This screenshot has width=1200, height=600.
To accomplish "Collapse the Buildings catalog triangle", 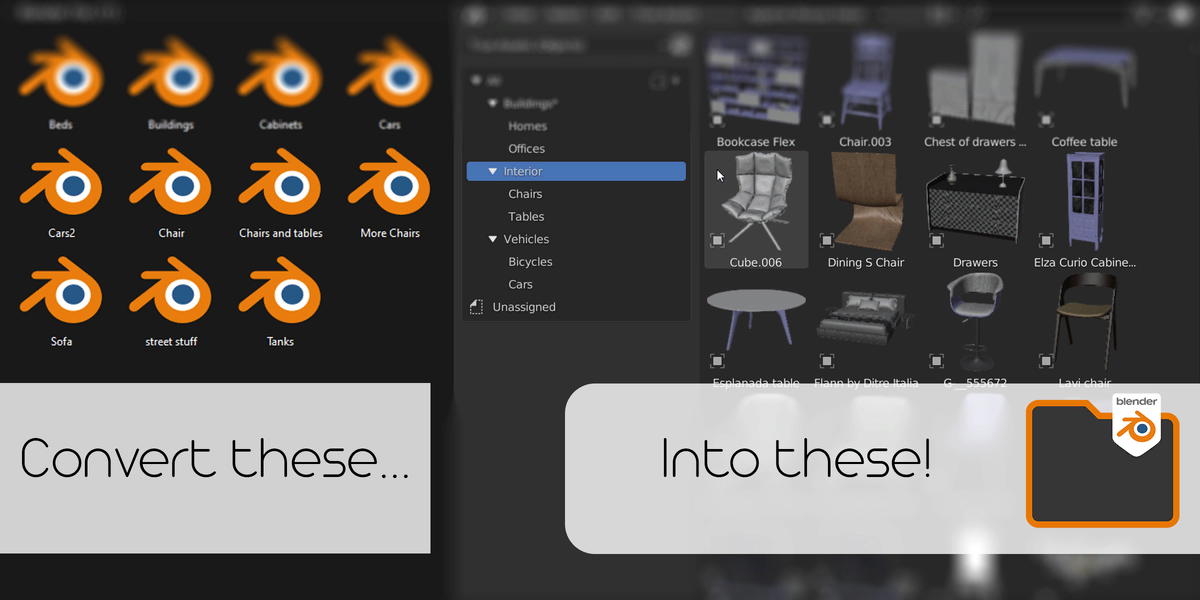I will pos(493,104).
